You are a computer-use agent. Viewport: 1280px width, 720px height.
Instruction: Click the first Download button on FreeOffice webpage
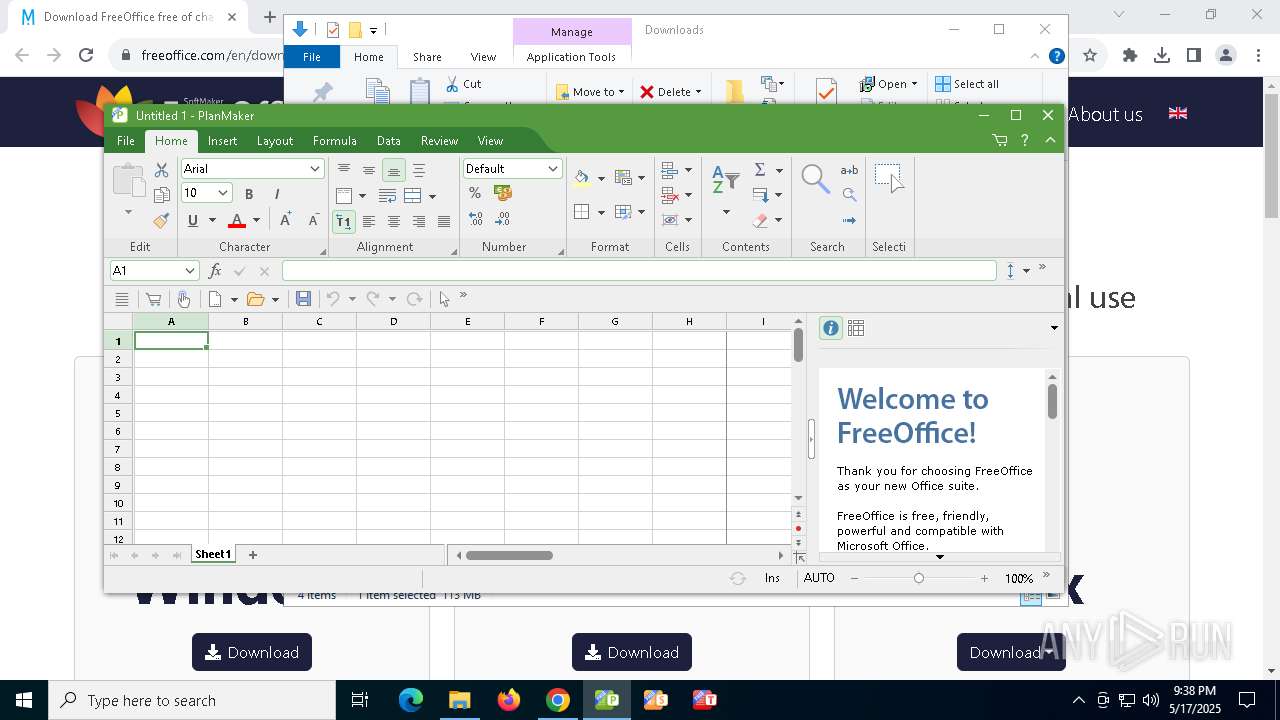pos(252,652)
